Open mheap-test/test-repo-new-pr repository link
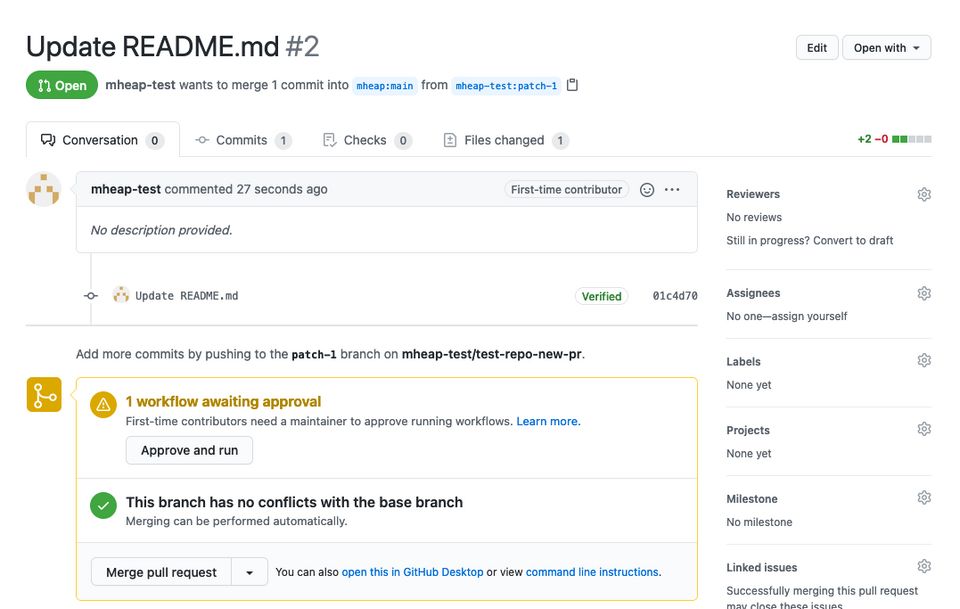 pos(492,354)
